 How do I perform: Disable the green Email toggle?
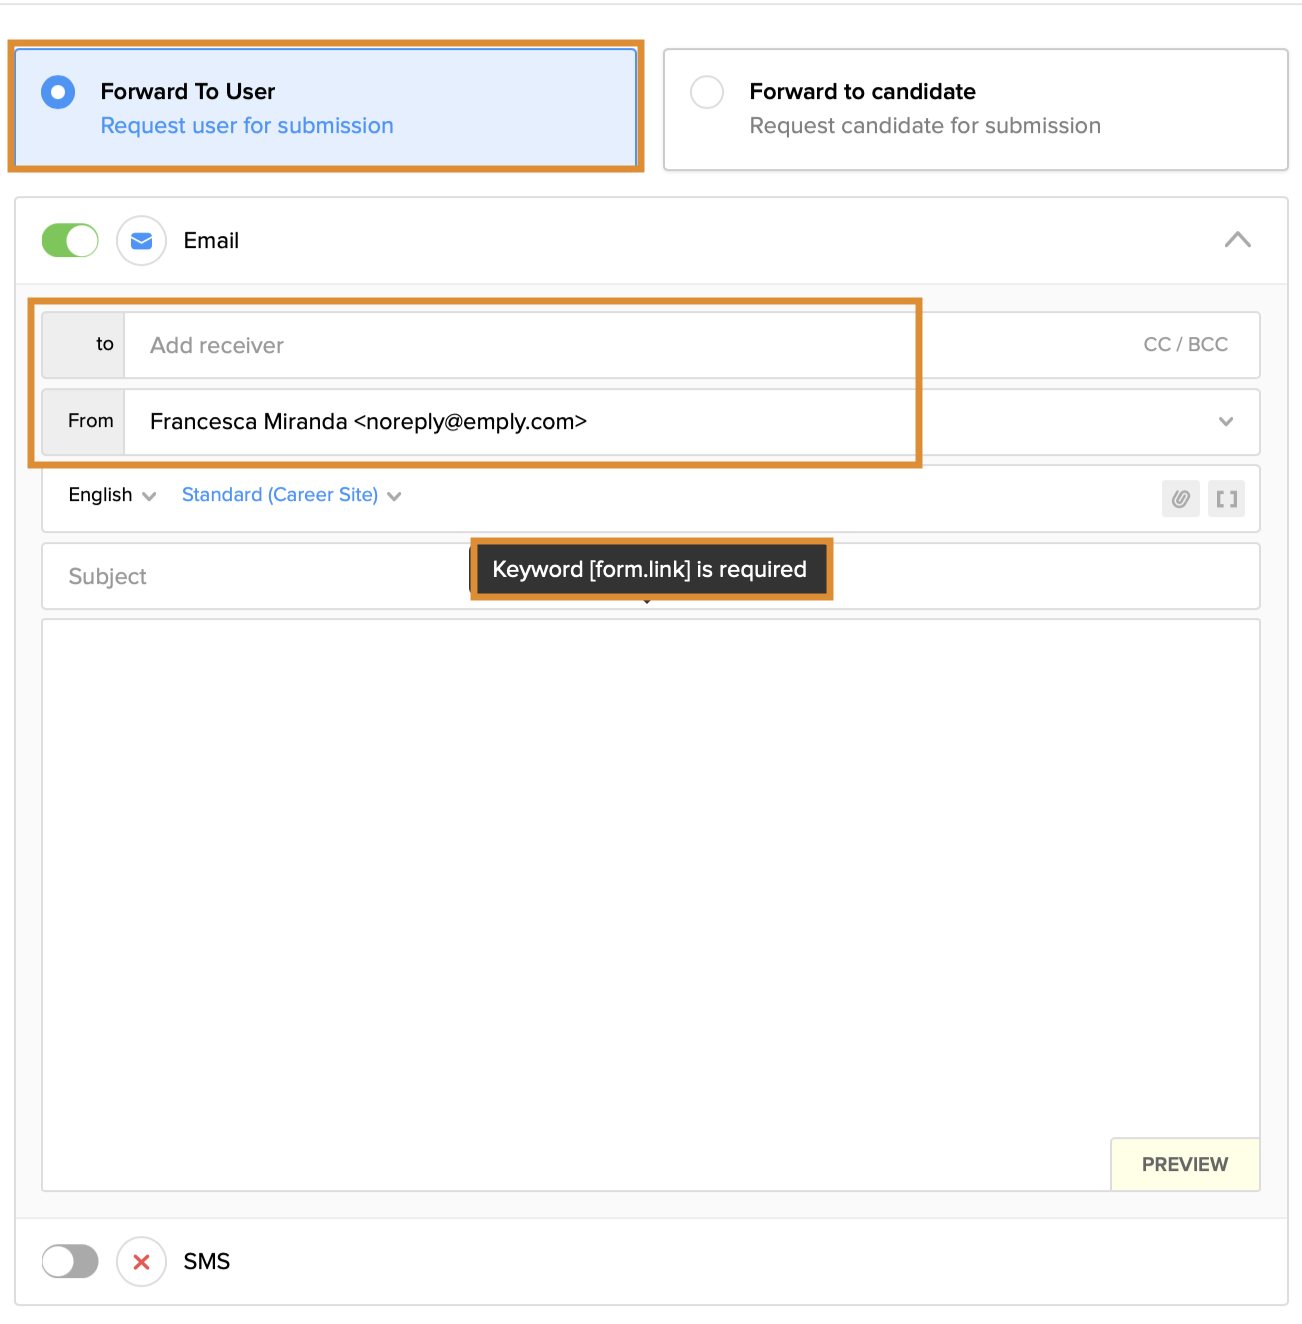pos(70,241)
